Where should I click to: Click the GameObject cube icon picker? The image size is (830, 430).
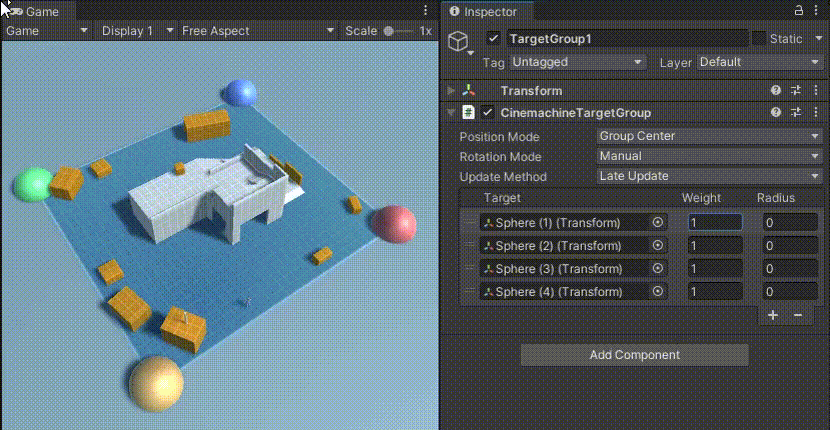pos(458,42)
